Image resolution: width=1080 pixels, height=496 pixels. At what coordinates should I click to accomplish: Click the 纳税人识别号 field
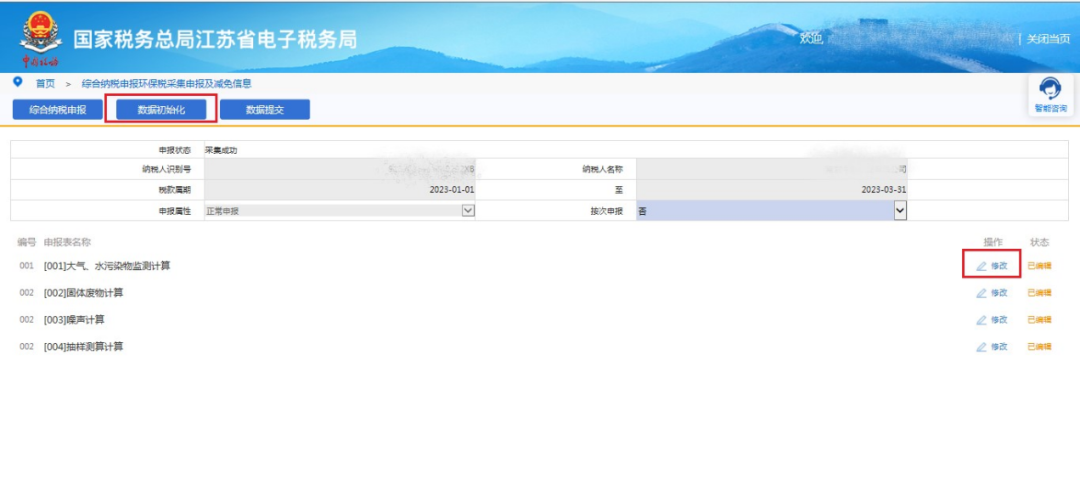point(340,169)
